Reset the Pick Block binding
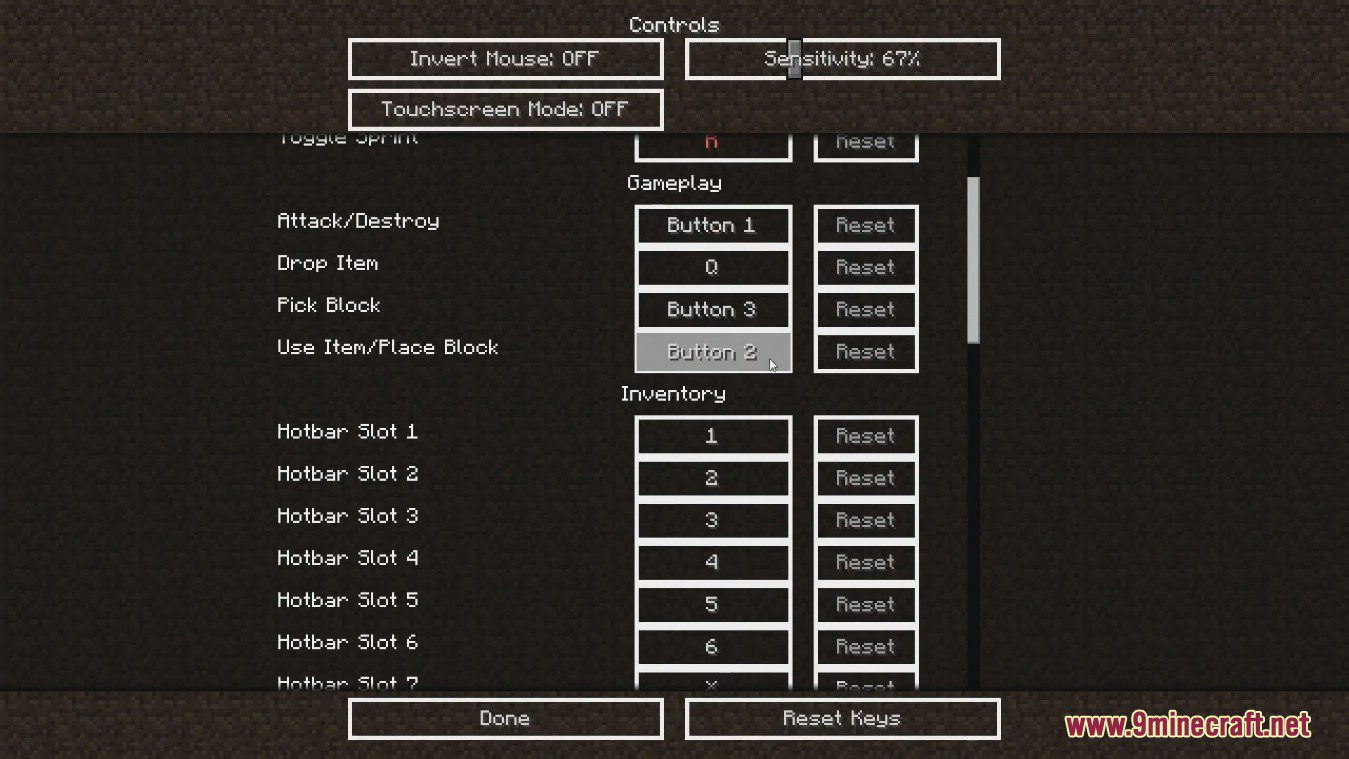This screenshot has width=1349, height=759. [x=866, y=310]
